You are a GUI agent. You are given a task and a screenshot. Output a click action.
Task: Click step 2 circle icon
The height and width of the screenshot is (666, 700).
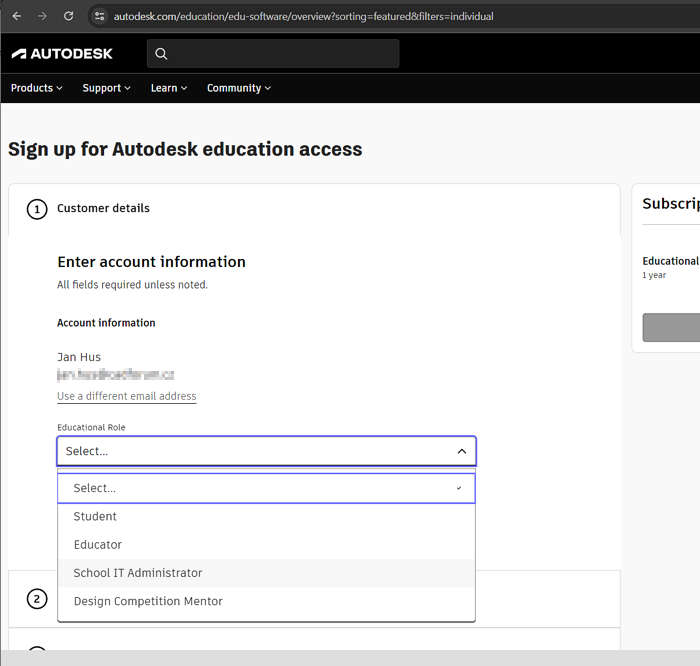click(37, 599)
